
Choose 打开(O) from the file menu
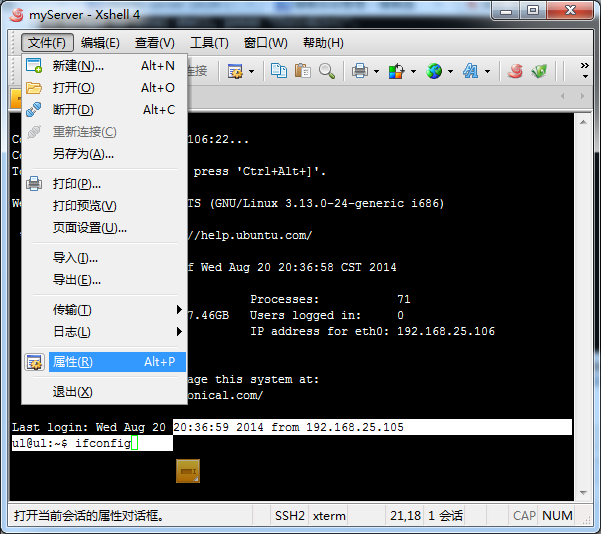pos(104,88)
